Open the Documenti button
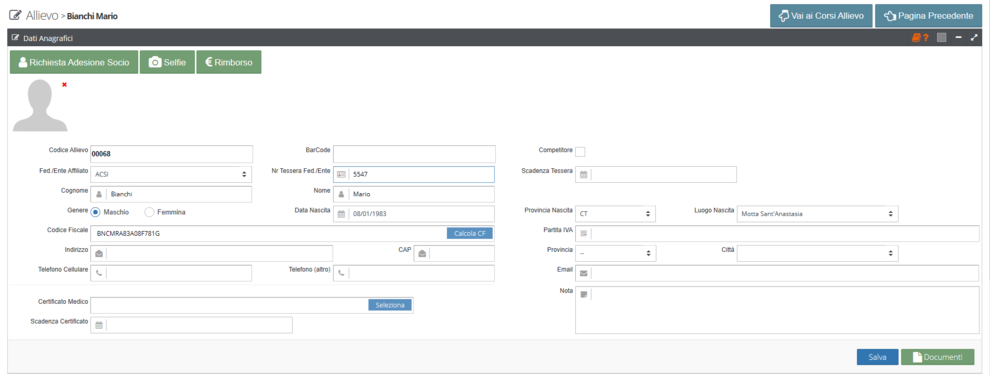The image size is (990, 377). pyautogui.click(x=938, y=357)
